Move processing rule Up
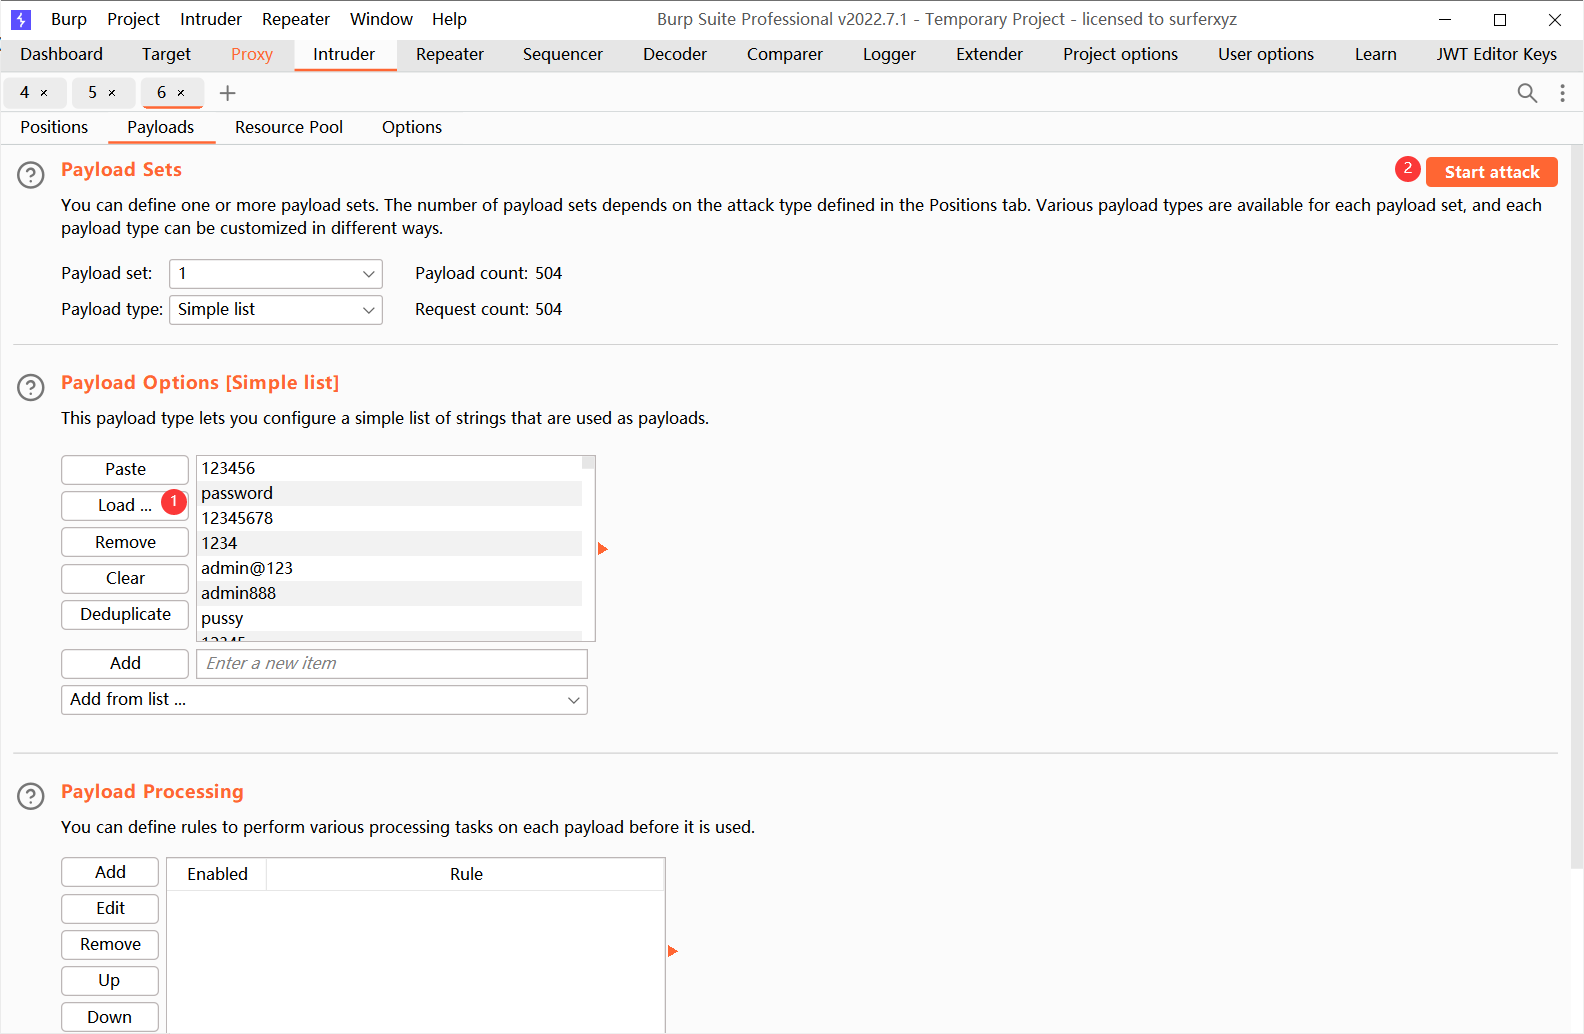 click(x=110, y=981)
